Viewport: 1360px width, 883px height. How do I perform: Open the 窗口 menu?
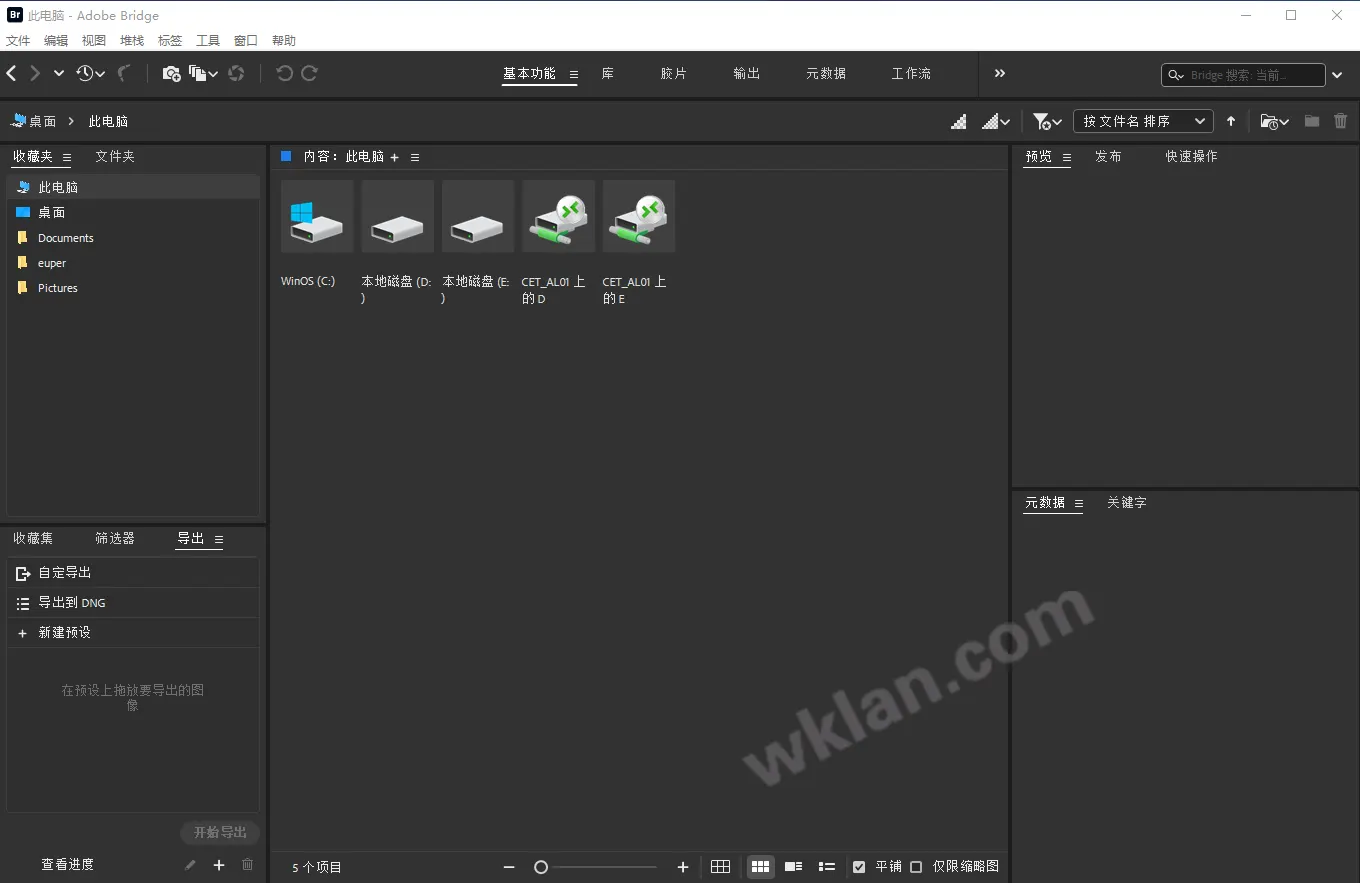246,40
